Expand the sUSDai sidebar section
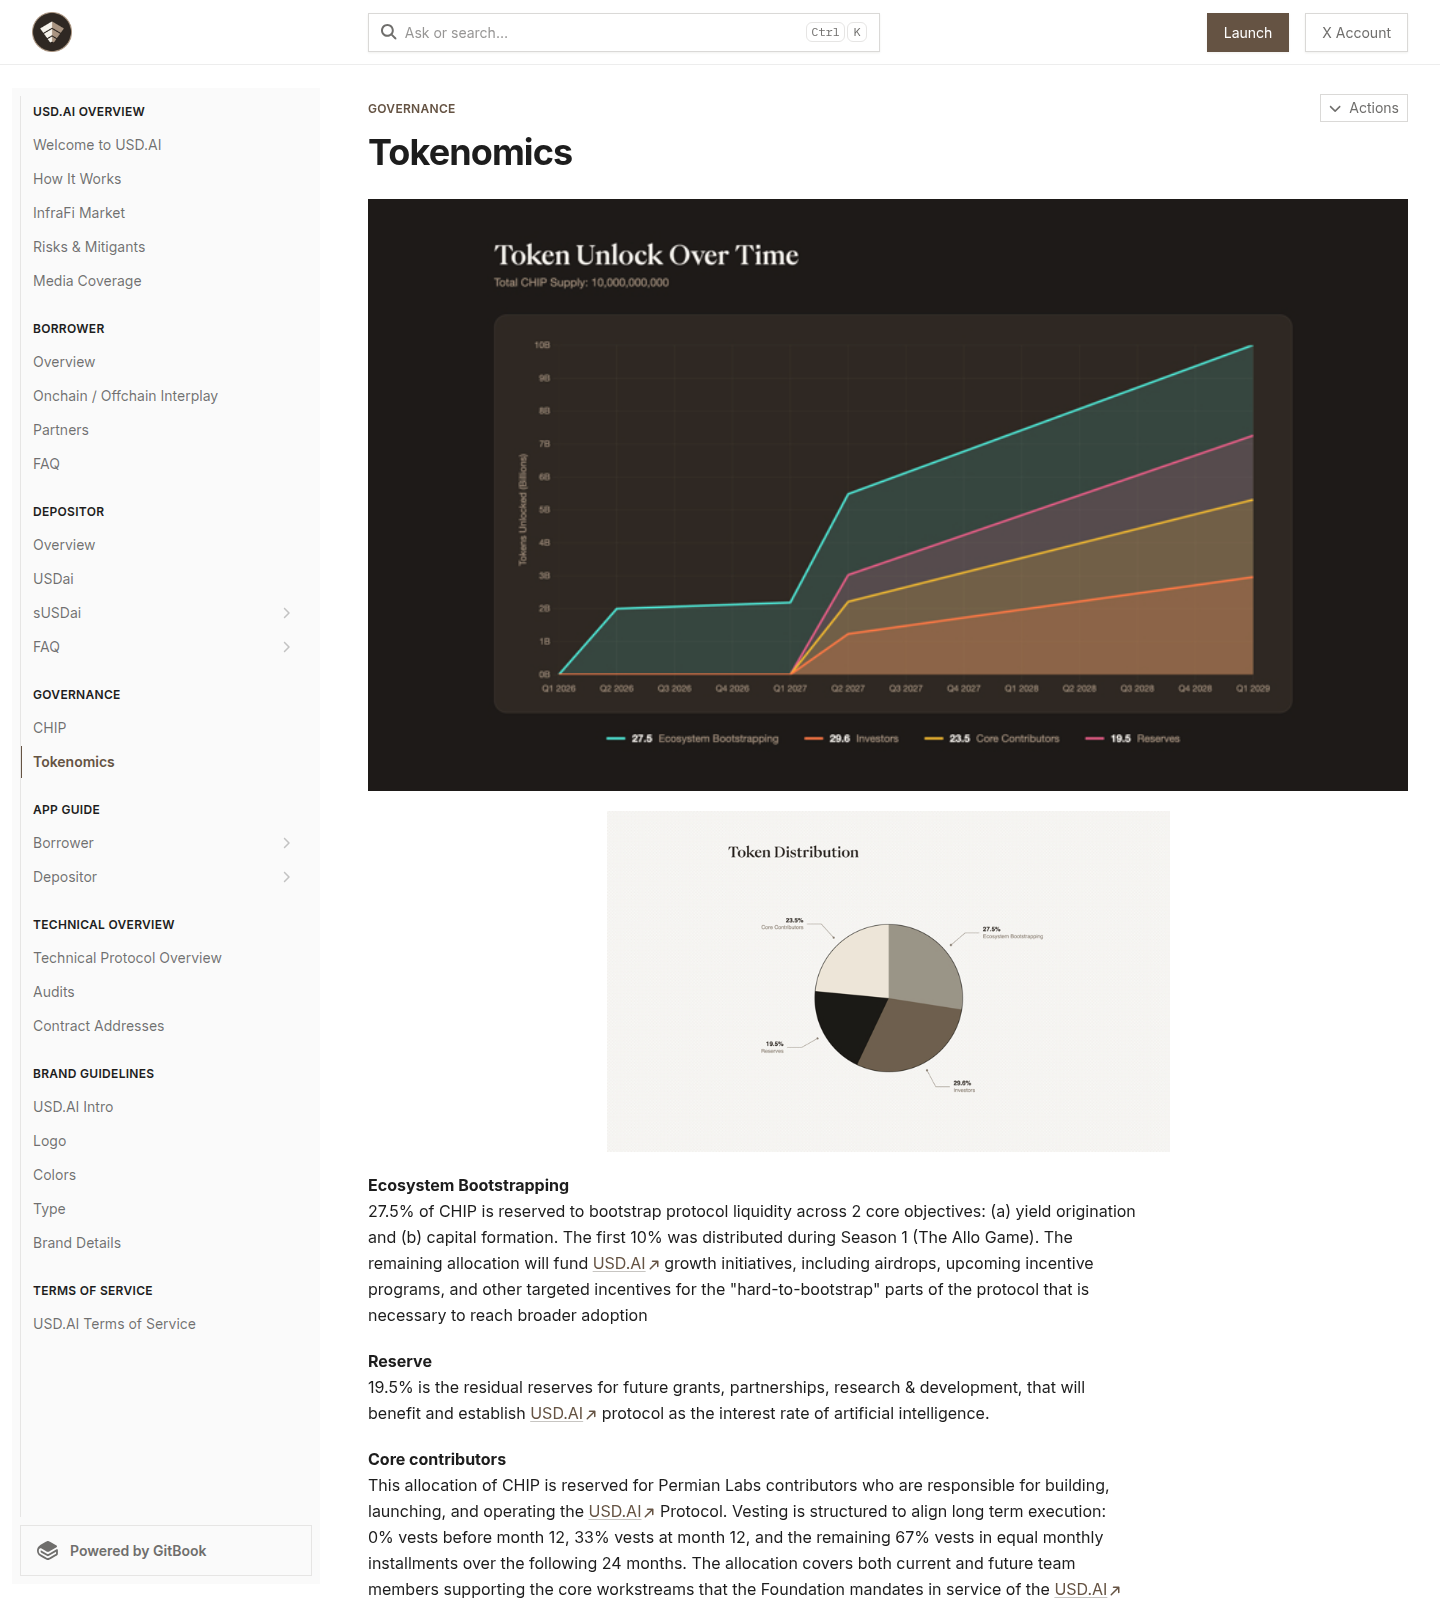The height and width of the screenshot is (1600, 1440). [x=287, y=613]
